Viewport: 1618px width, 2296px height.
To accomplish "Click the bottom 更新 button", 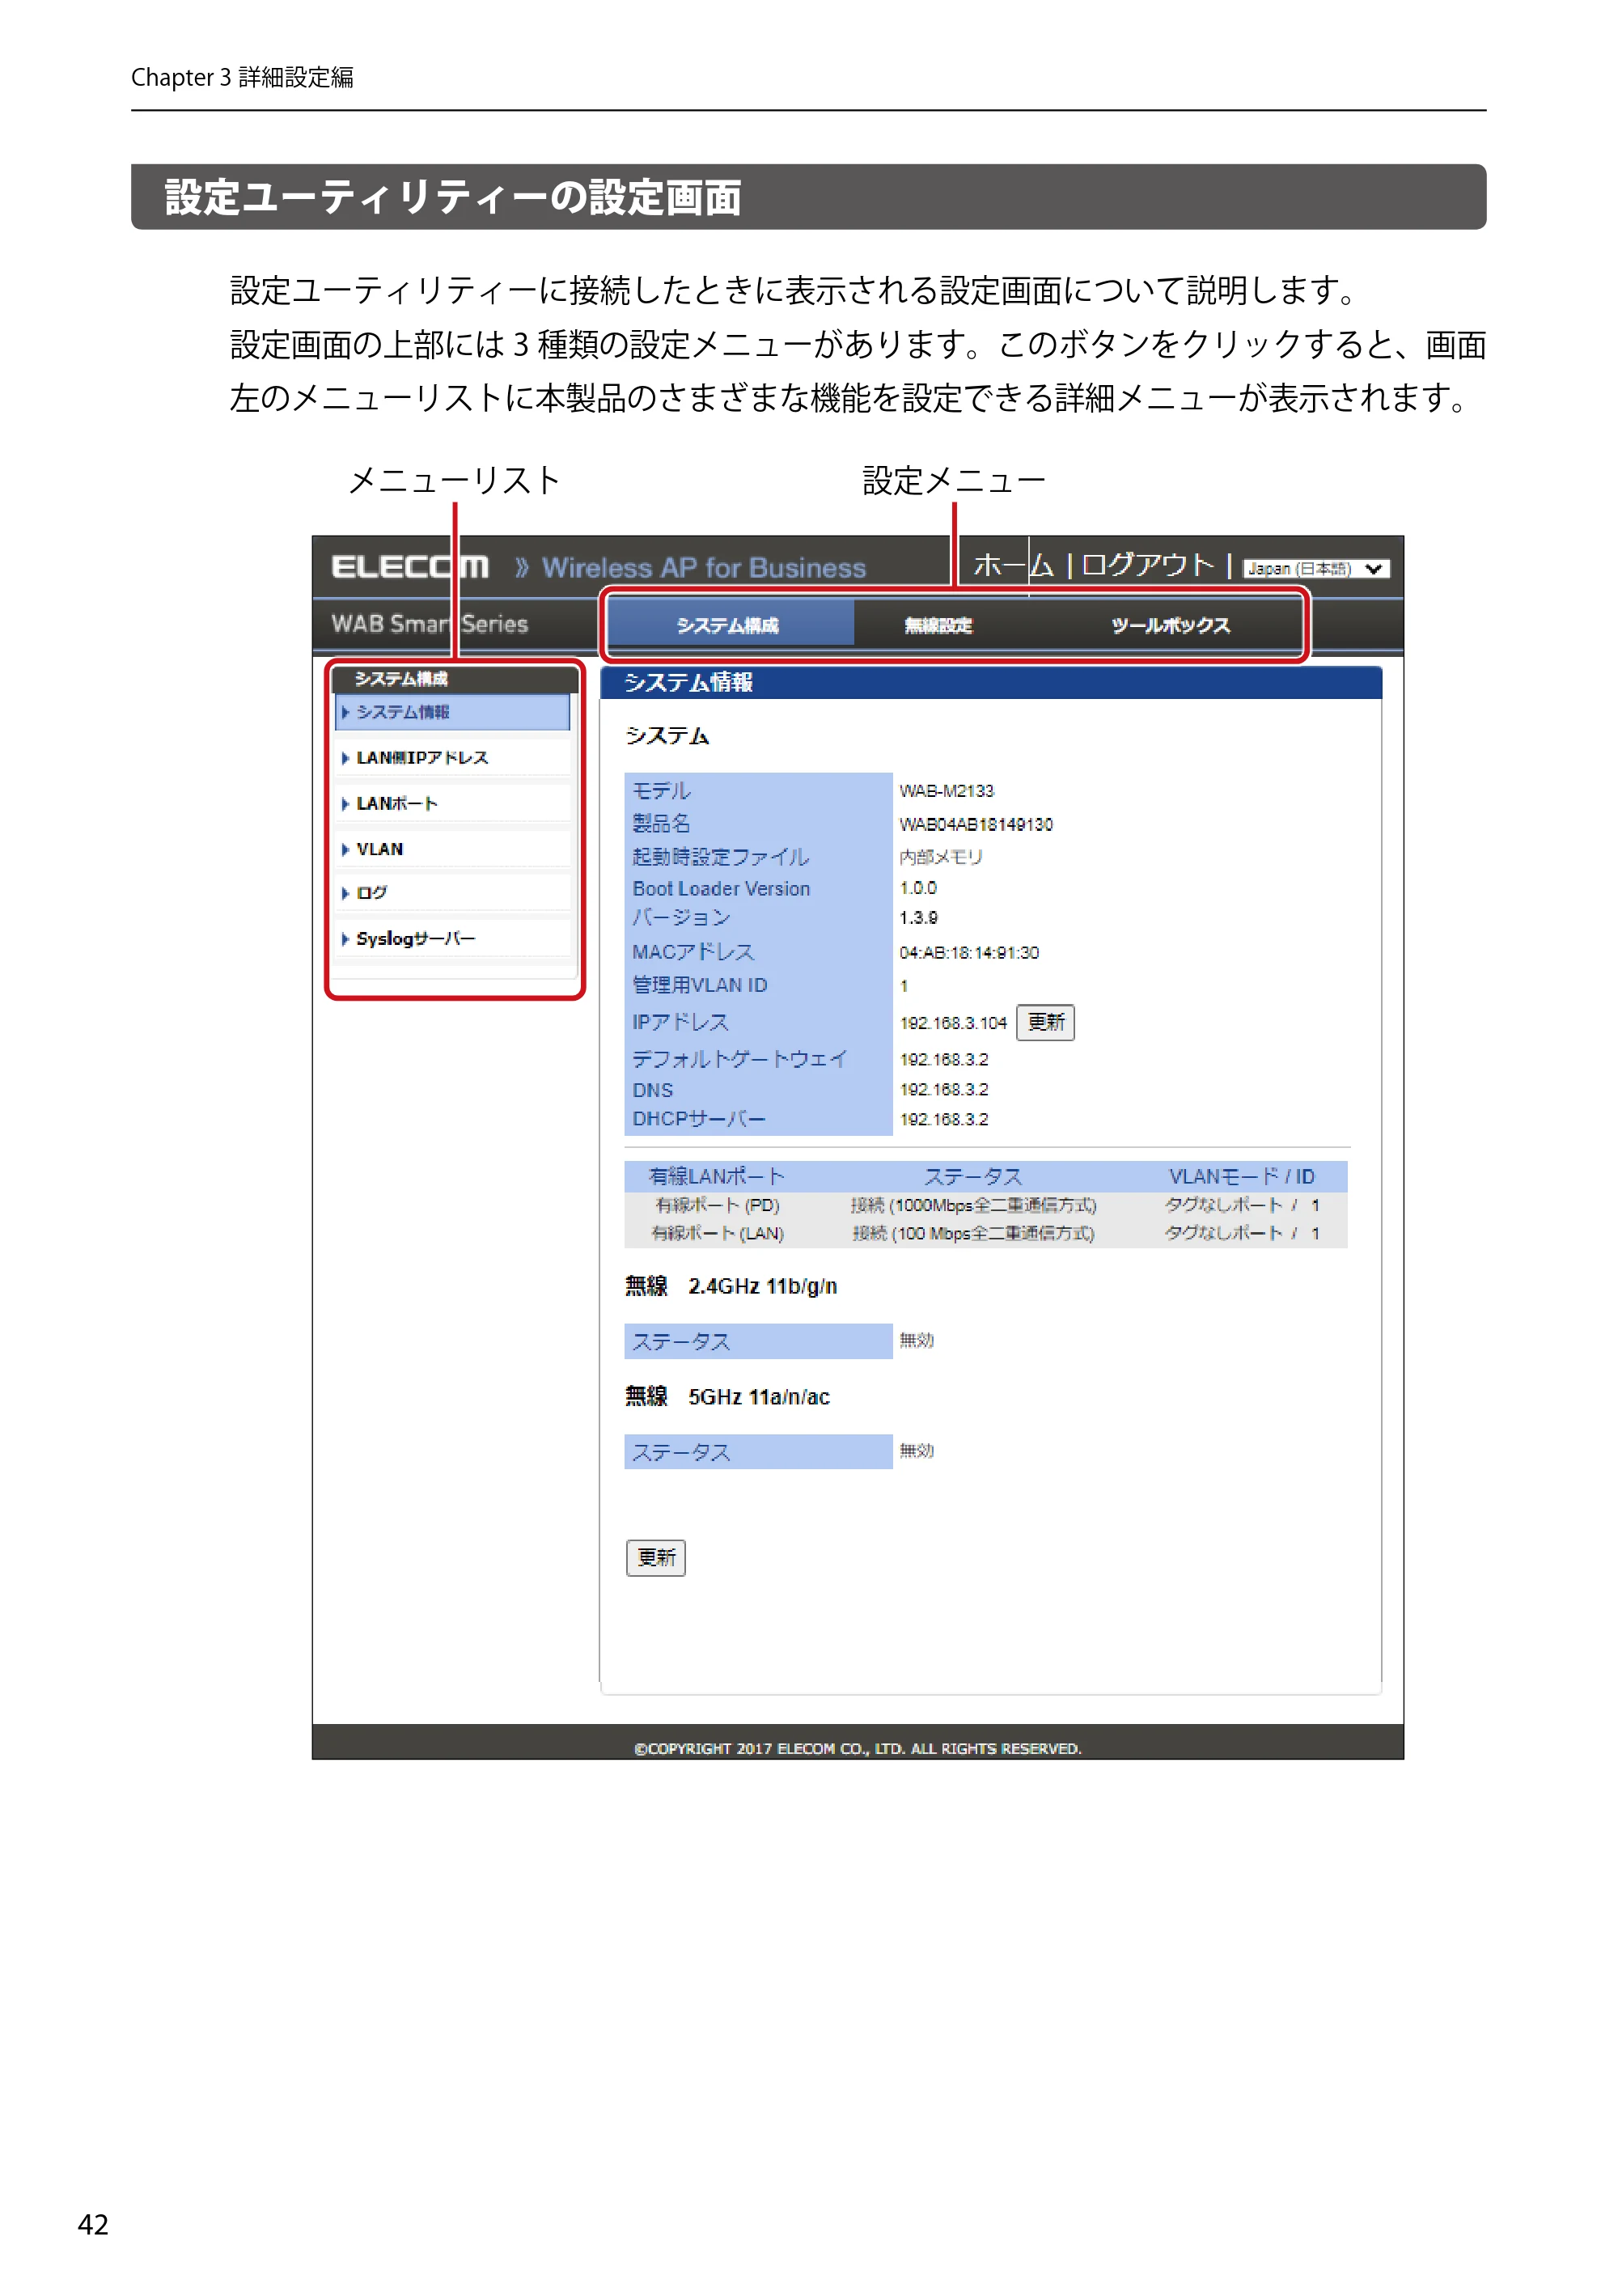I will (x=655, y=1557).
